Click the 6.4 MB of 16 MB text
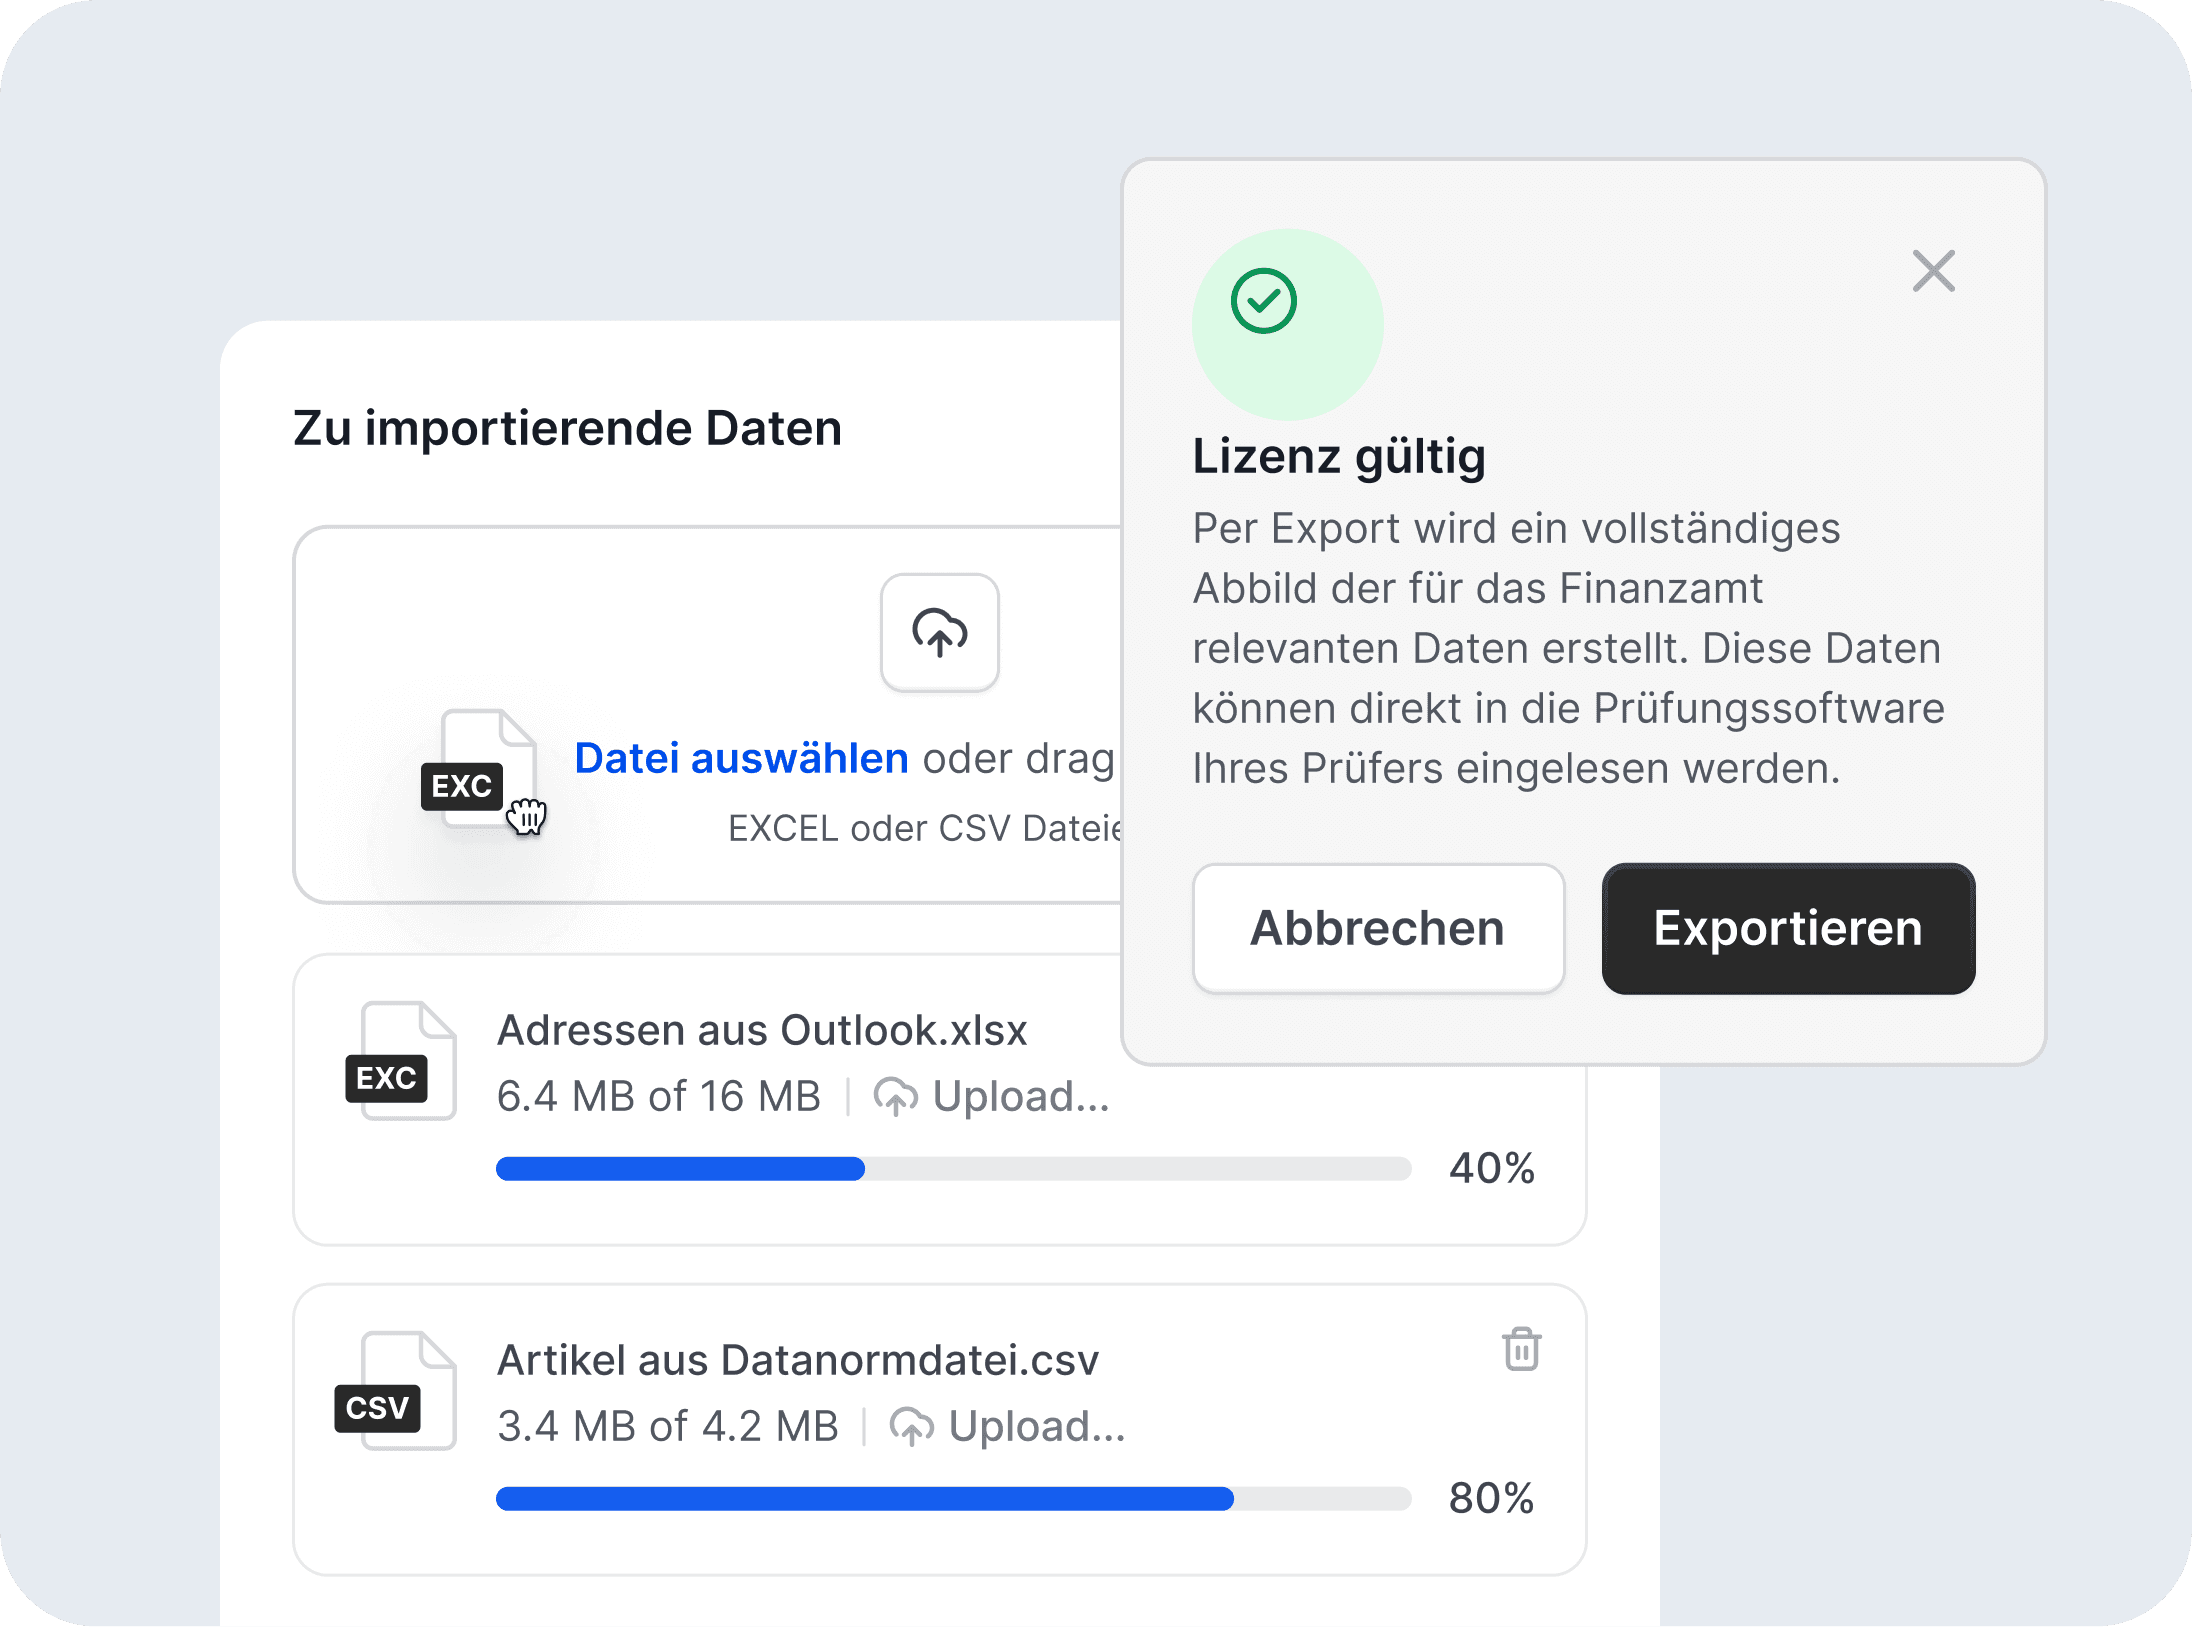This screenshot has width=2192, height=1627. [x=659, y=1097]
